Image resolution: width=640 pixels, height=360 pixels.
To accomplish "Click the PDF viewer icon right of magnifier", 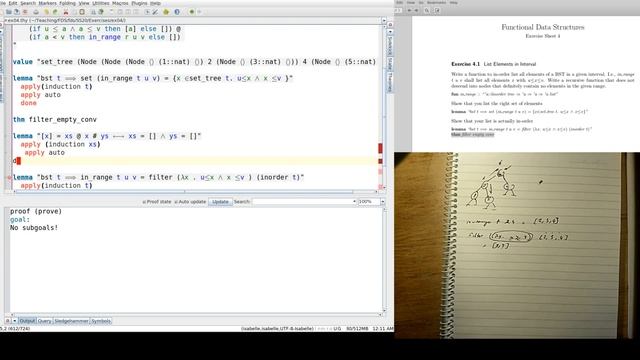I will click(x=437, y=10).
